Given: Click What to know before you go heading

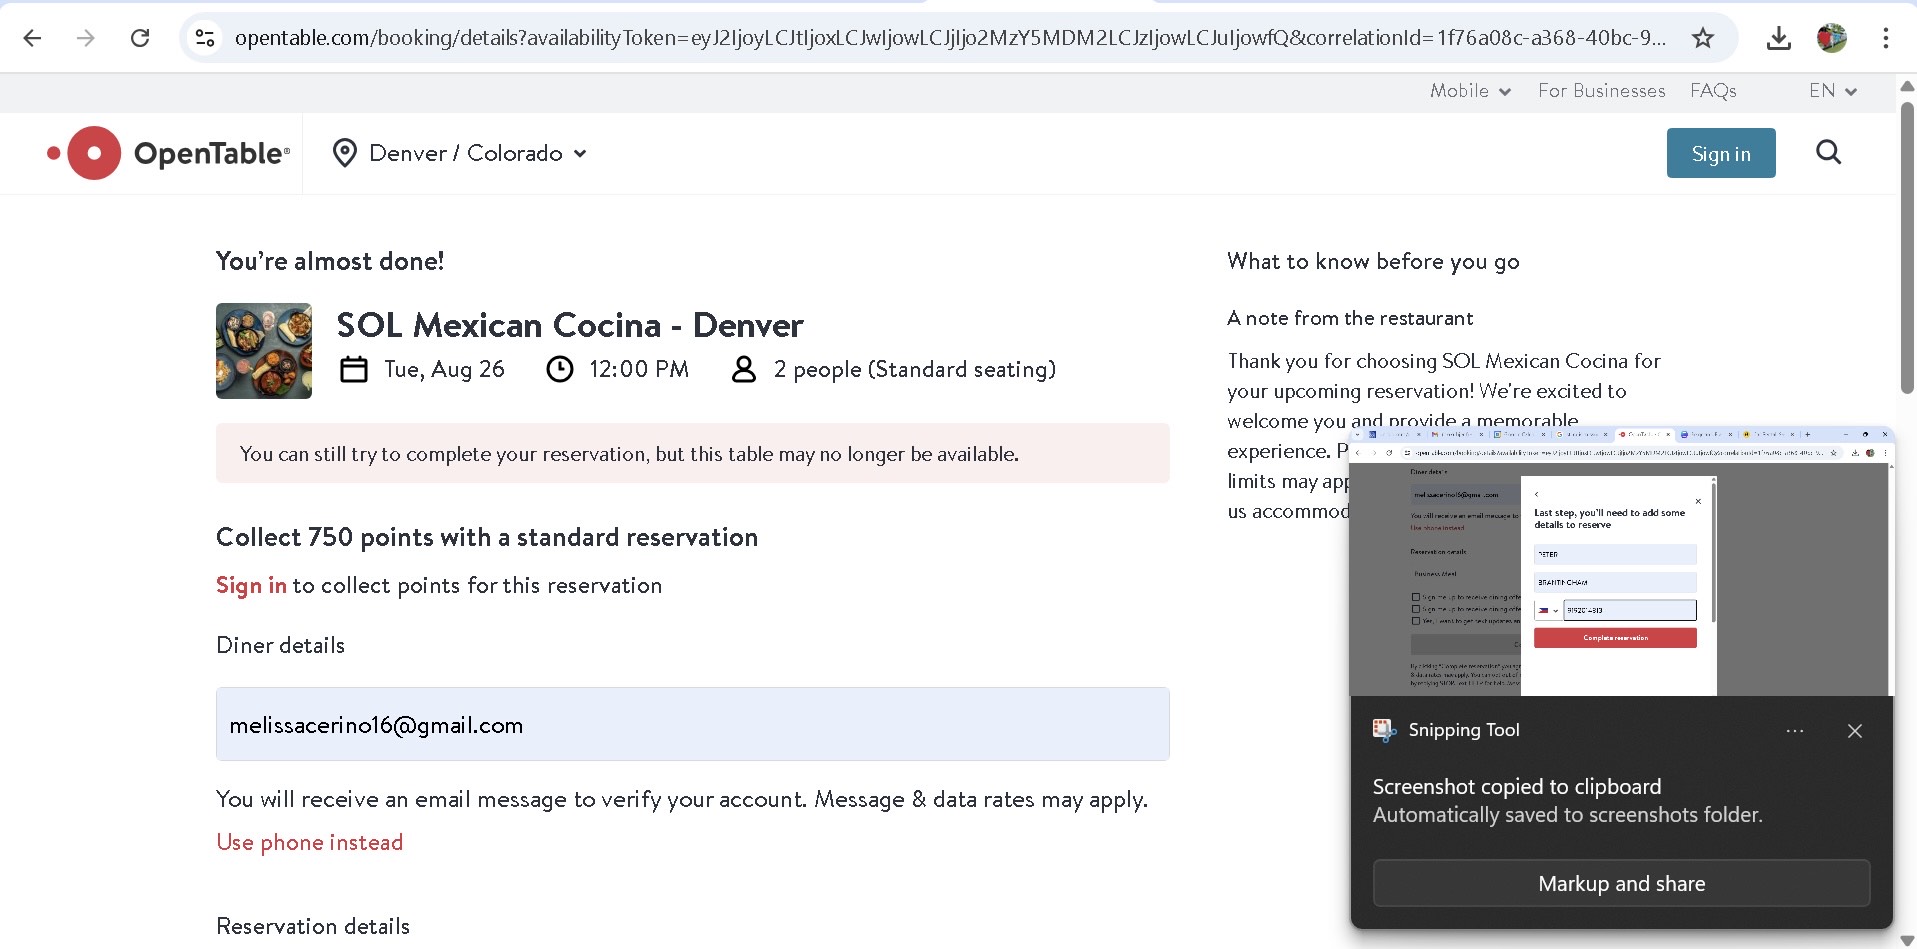Looking at the screenshot, I should (x=1373, y=261).
